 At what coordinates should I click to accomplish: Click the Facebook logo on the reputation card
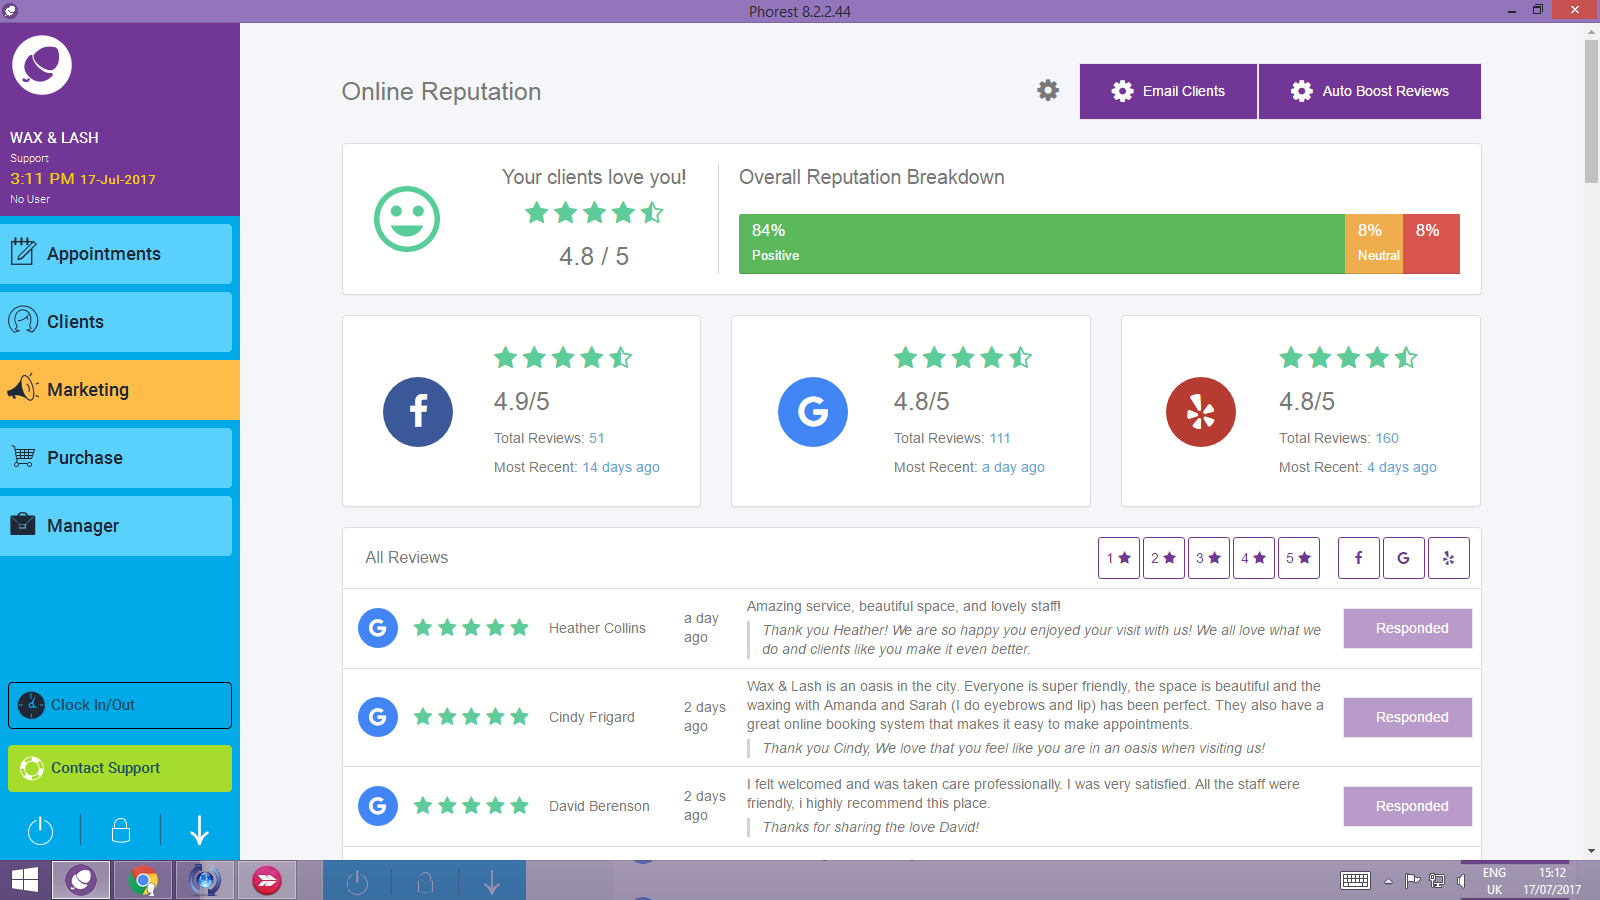coord(418,412)
